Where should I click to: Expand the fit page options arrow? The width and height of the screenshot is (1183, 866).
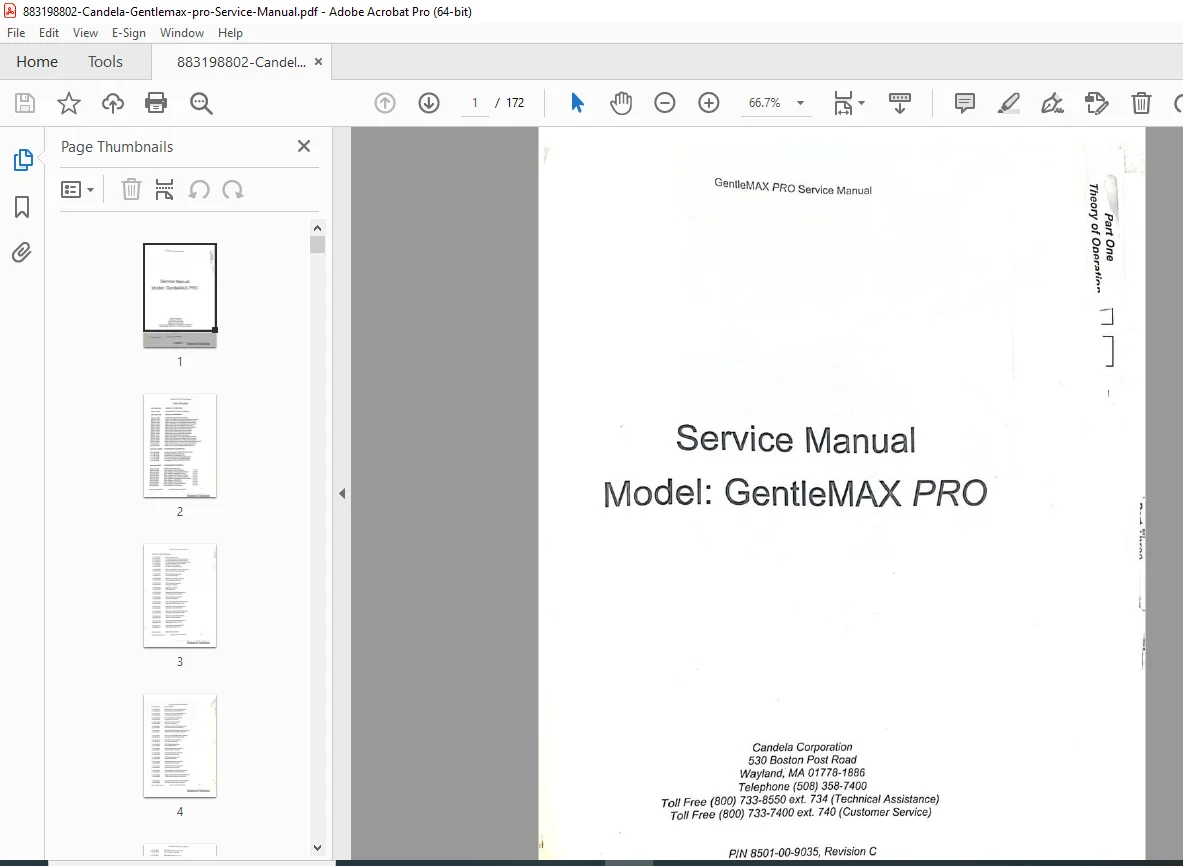tap(862, 103)
